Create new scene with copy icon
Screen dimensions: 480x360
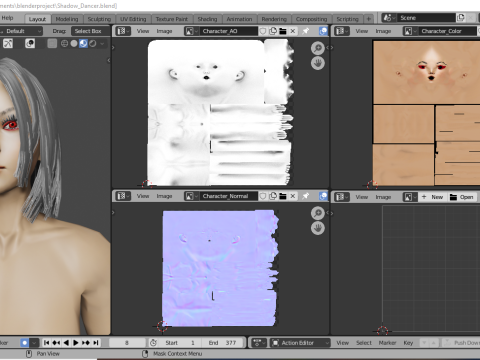click(x=461, y=18)
